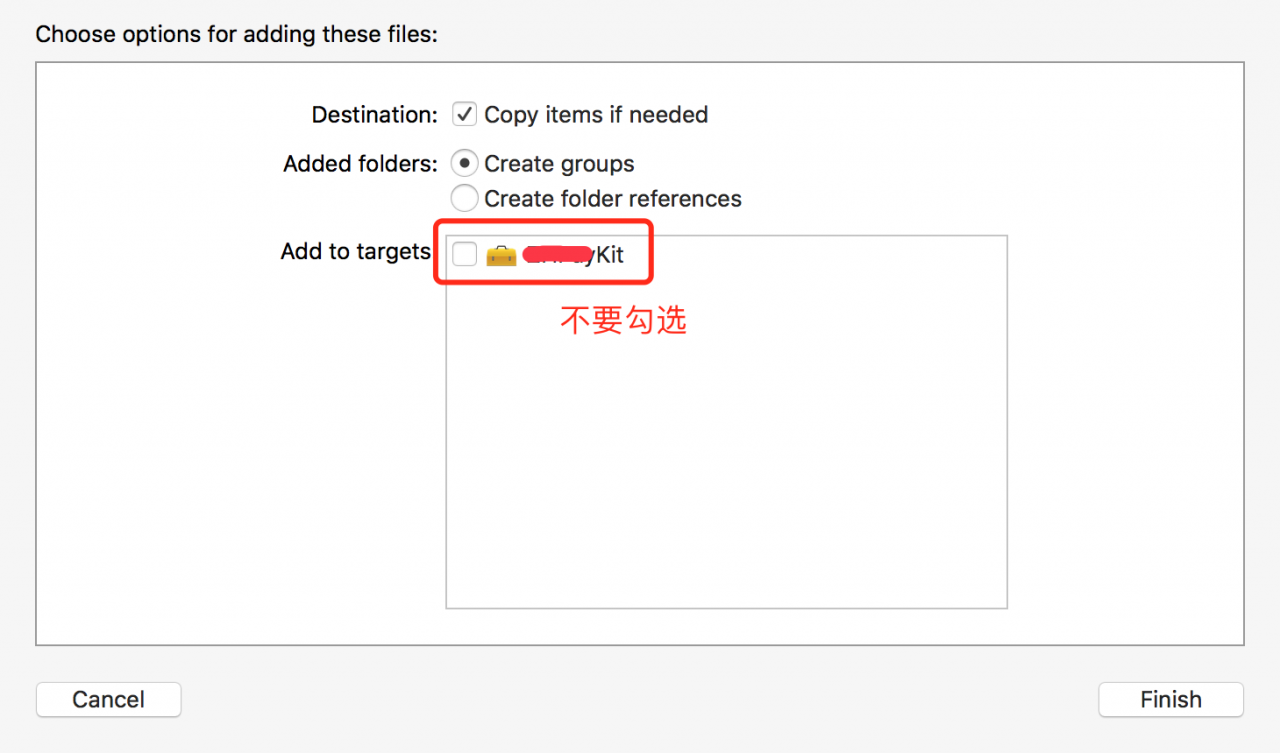Choose the Create folder references radio button
The image size is (1280, 753).
pyautogui.click(x=464, y=198)
